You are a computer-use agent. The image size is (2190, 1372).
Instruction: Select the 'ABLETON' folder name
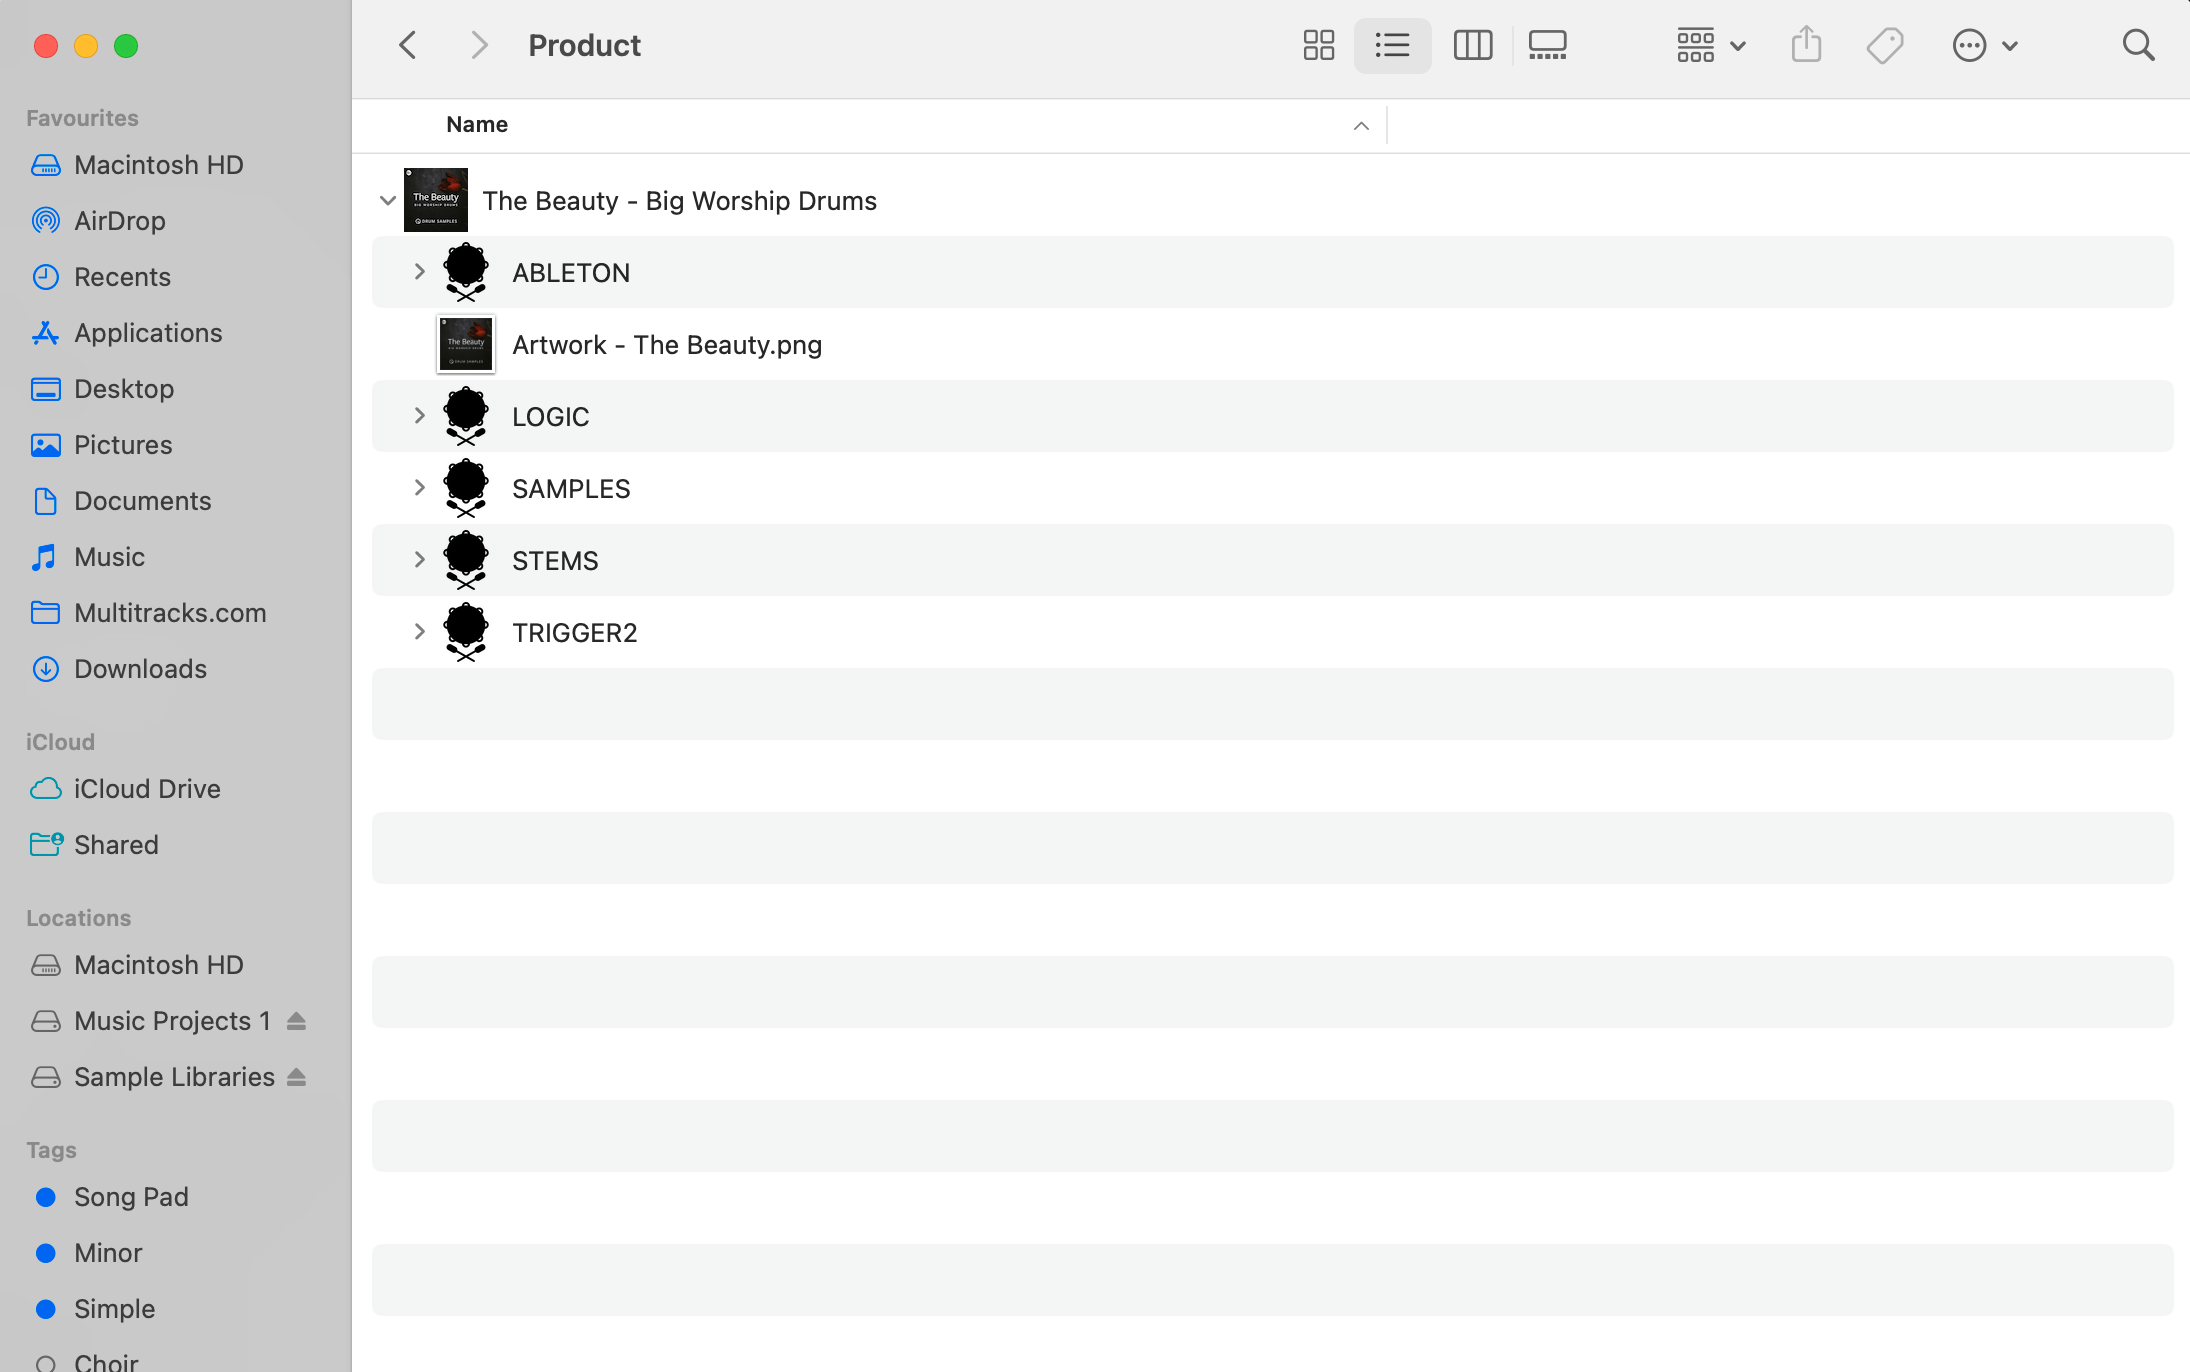571,273
